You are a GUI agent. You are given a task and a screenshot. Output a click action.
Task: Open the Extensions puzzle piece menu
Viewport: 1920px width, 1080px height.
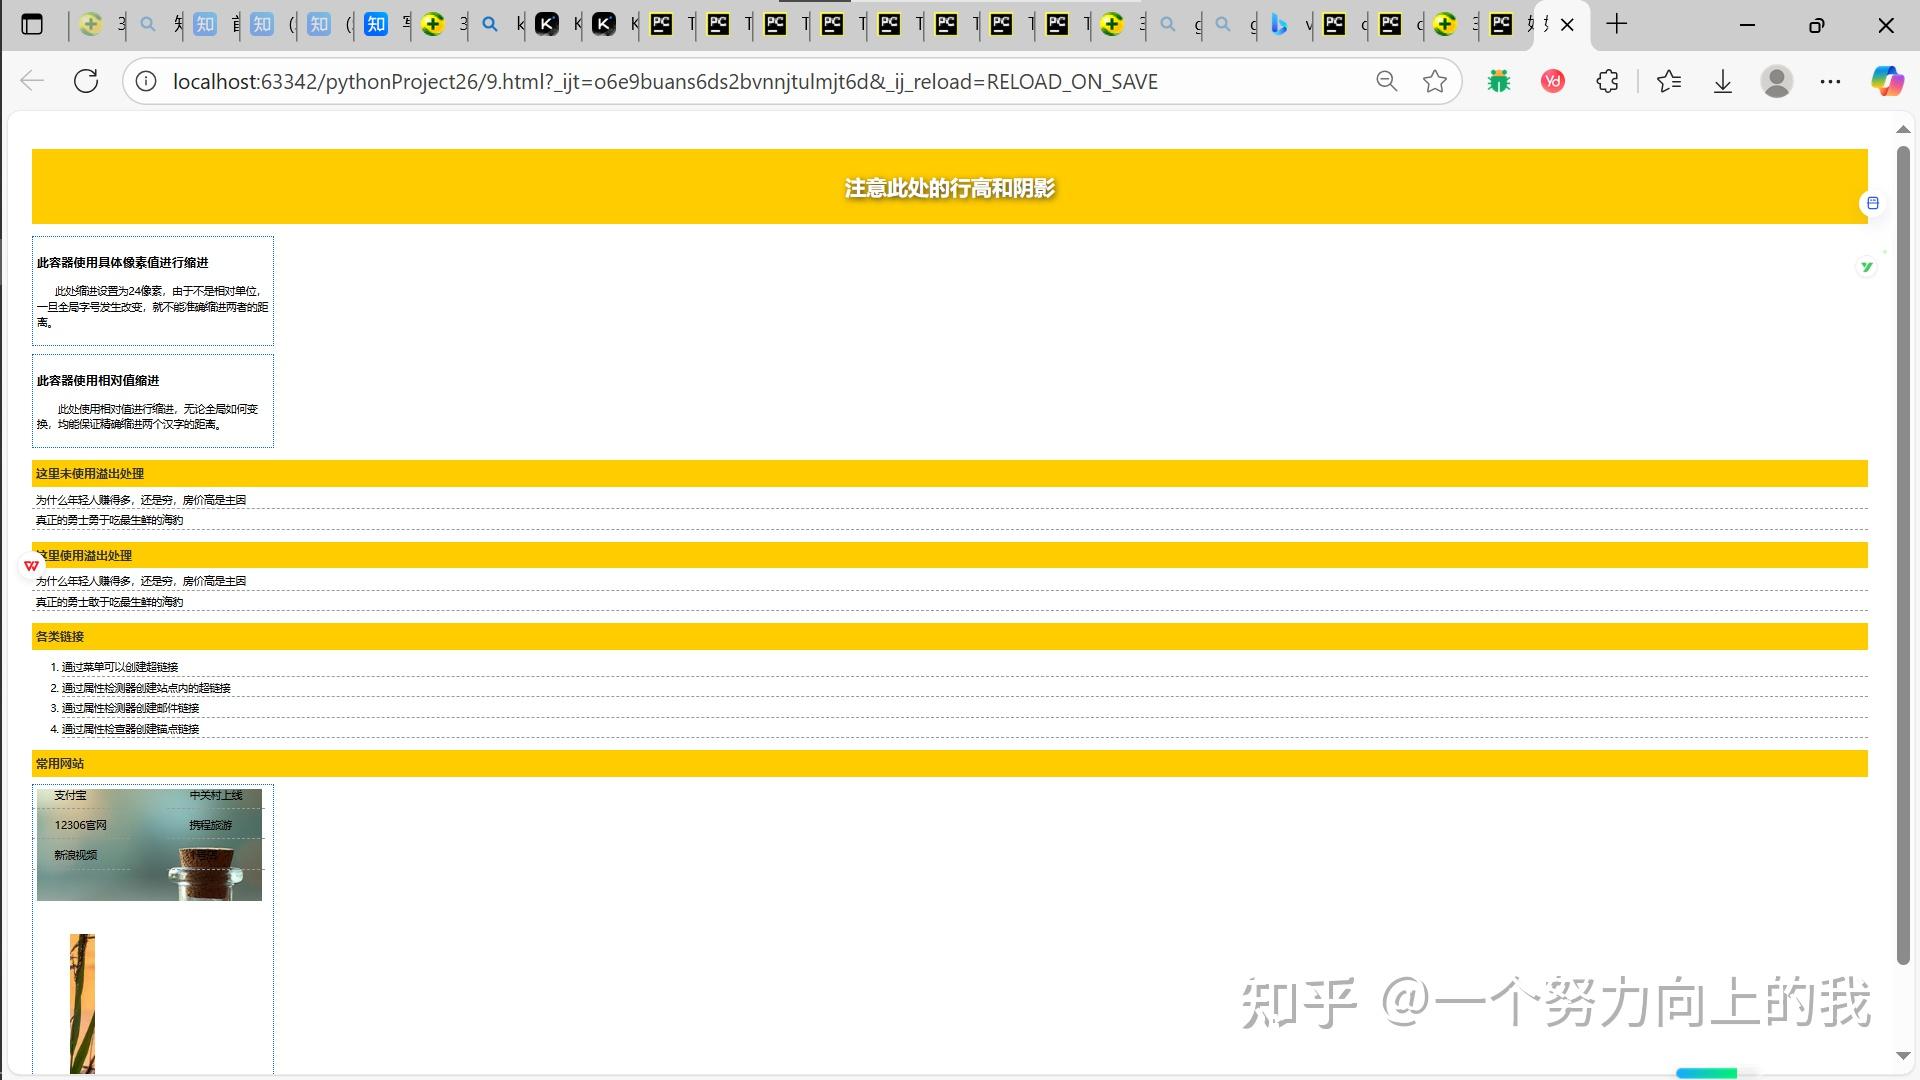coord(1607,81)
